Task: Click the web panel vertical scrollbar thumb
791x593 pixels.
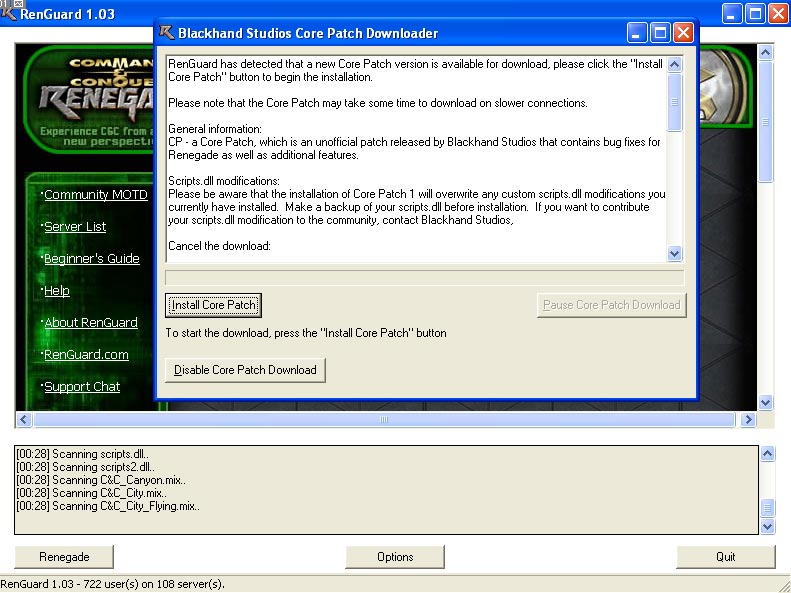Action: click(x=766, y=122)
